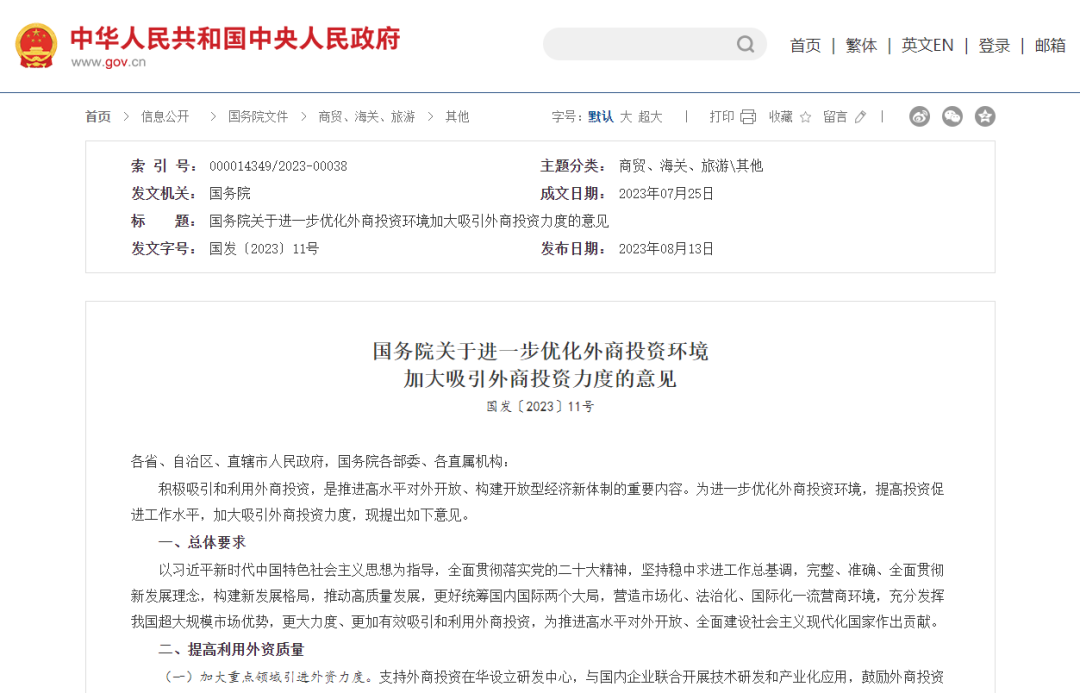Switch font size to 大
The image size is (1080, 693).
click(624, 116)
